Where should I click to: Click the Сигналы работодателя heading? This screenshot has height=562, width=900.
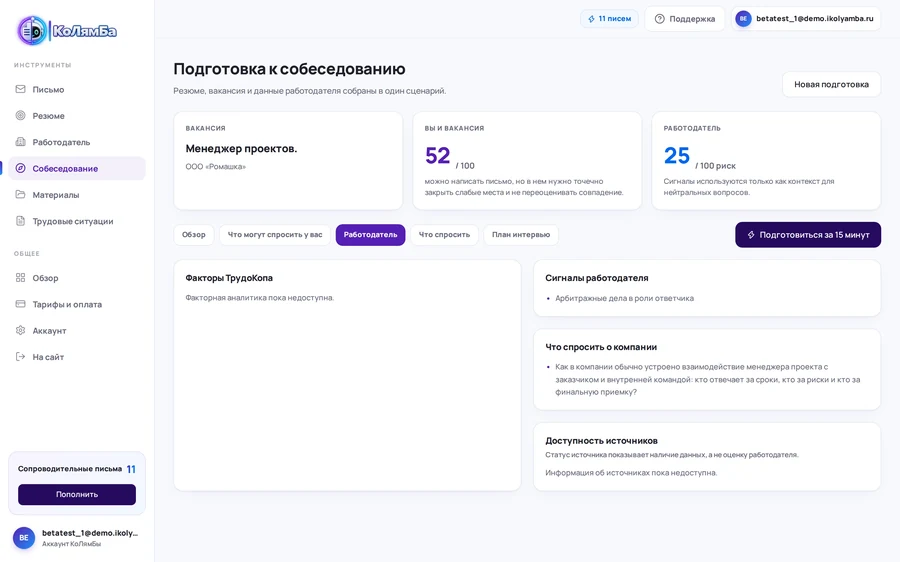[x=596, y=278]
